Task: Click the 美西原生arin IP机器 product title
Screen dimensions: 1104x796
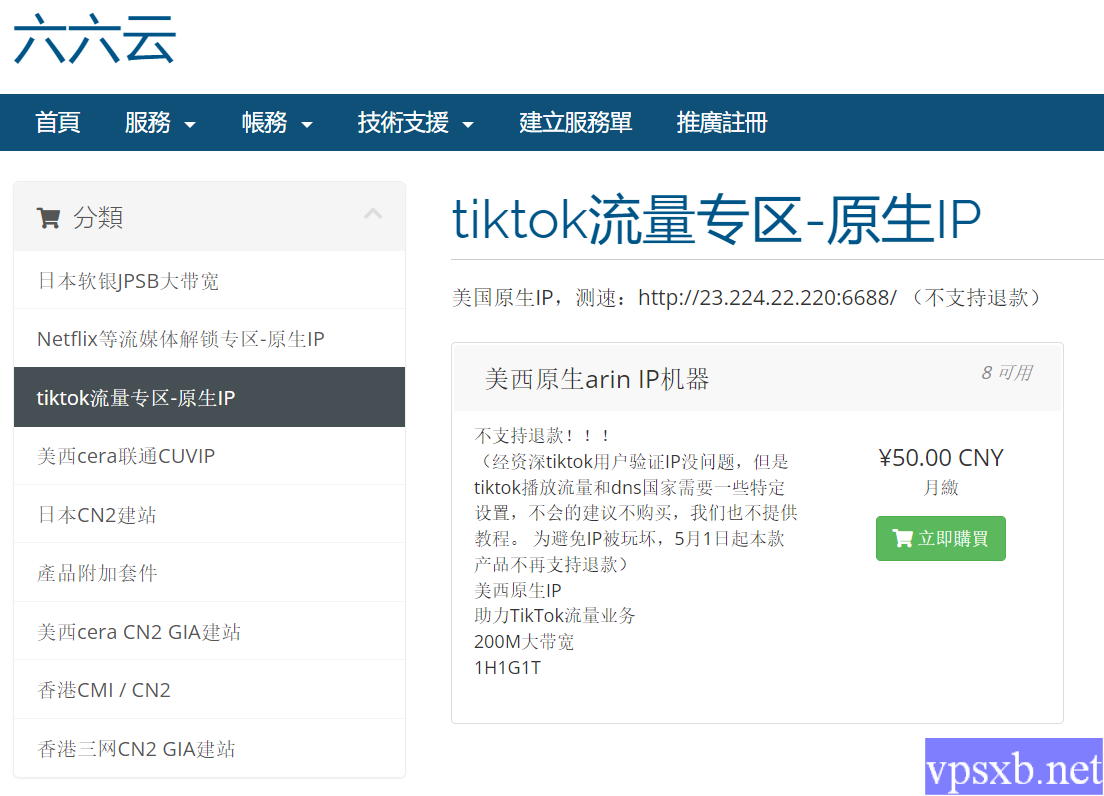Action: pos(597,379)
